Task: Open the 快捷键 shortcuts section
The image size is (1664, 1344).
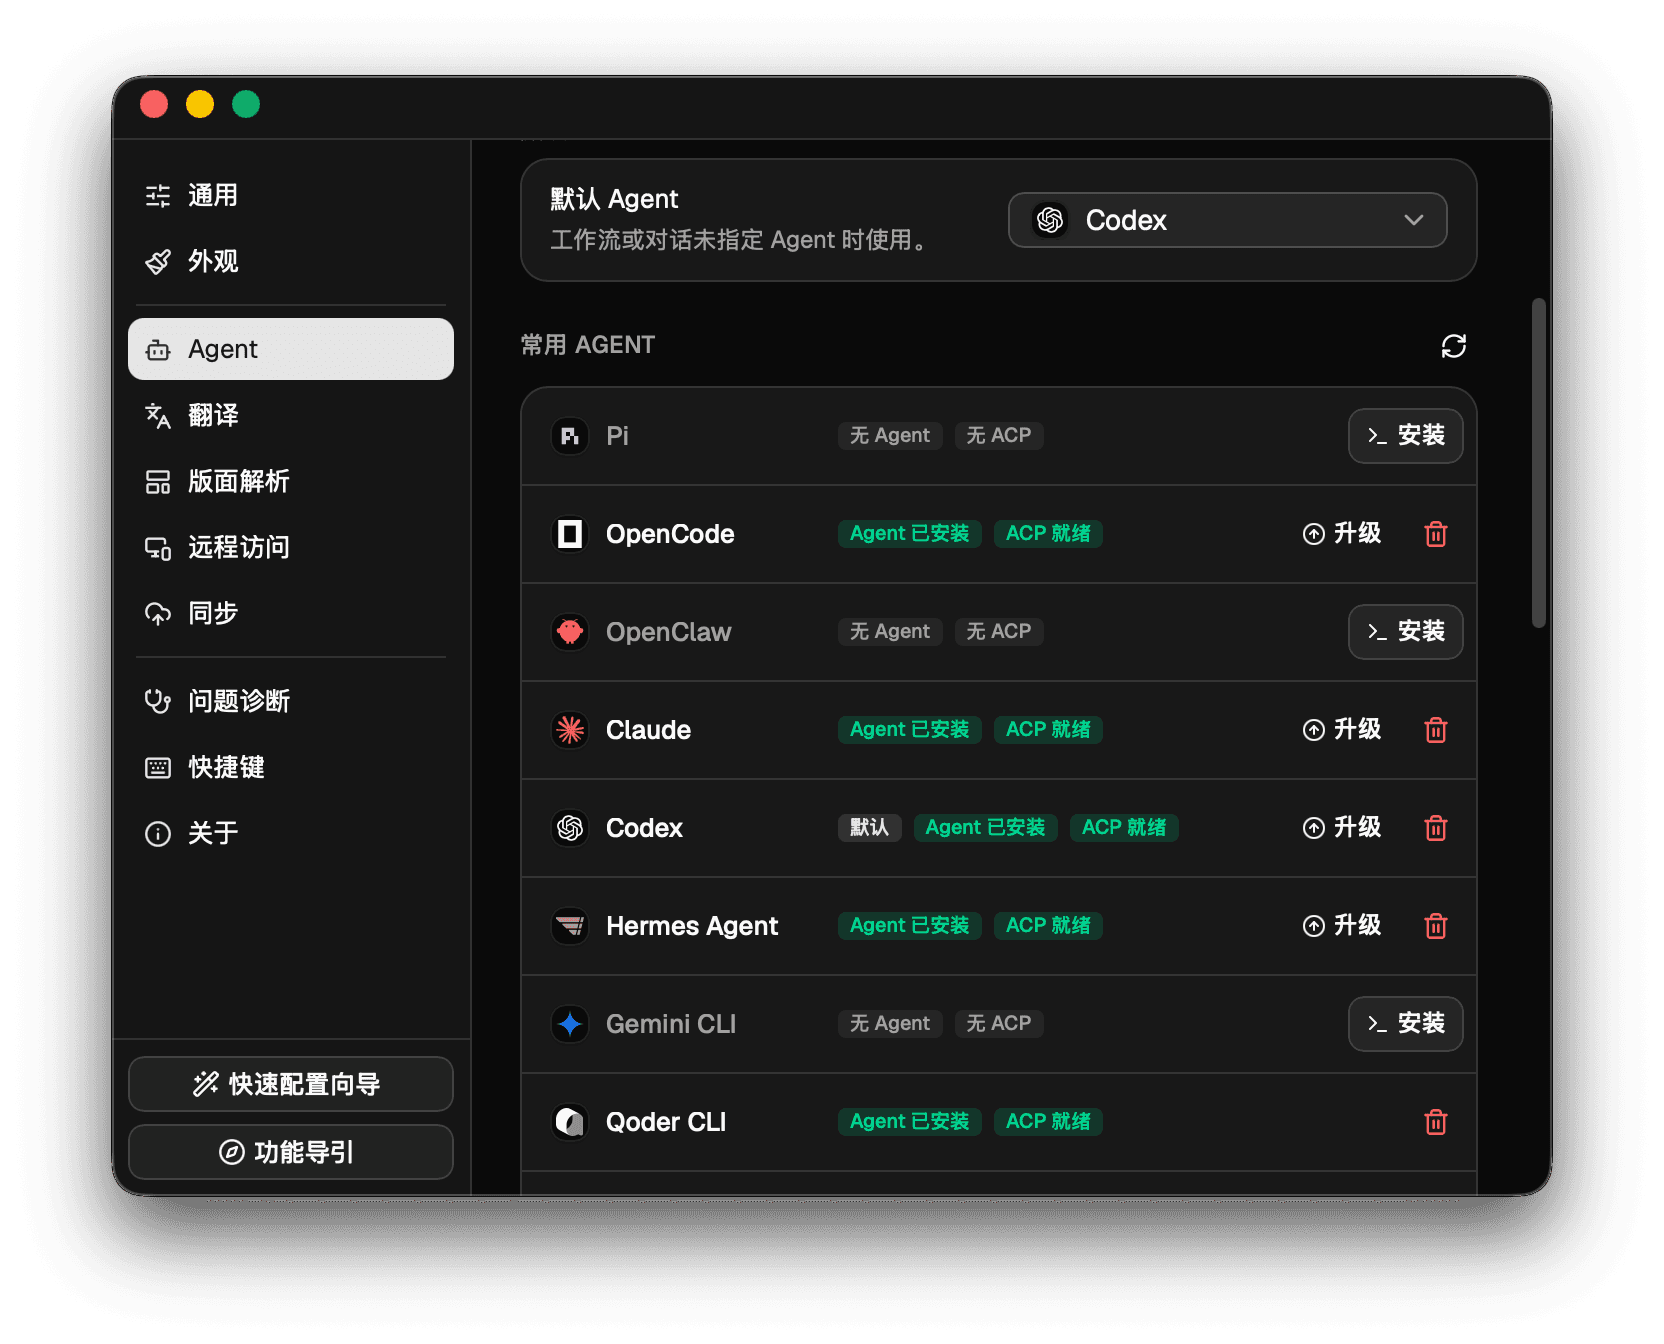Action: click(290, 767)
